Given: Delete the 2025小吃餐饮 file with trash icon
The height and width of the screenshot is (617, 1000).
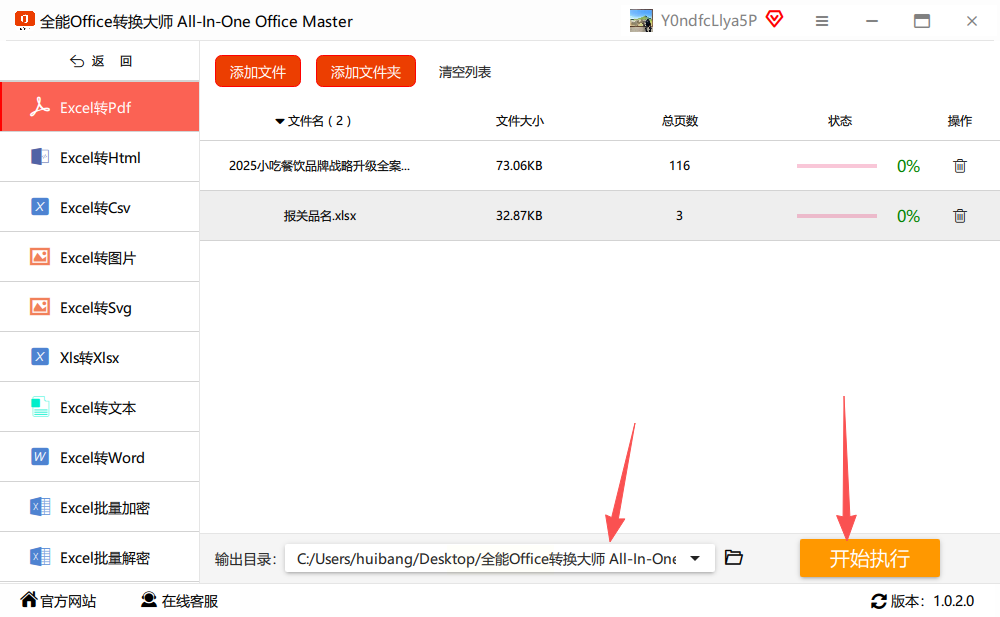Looking at the screenshot, I should [x=960, y=166].
